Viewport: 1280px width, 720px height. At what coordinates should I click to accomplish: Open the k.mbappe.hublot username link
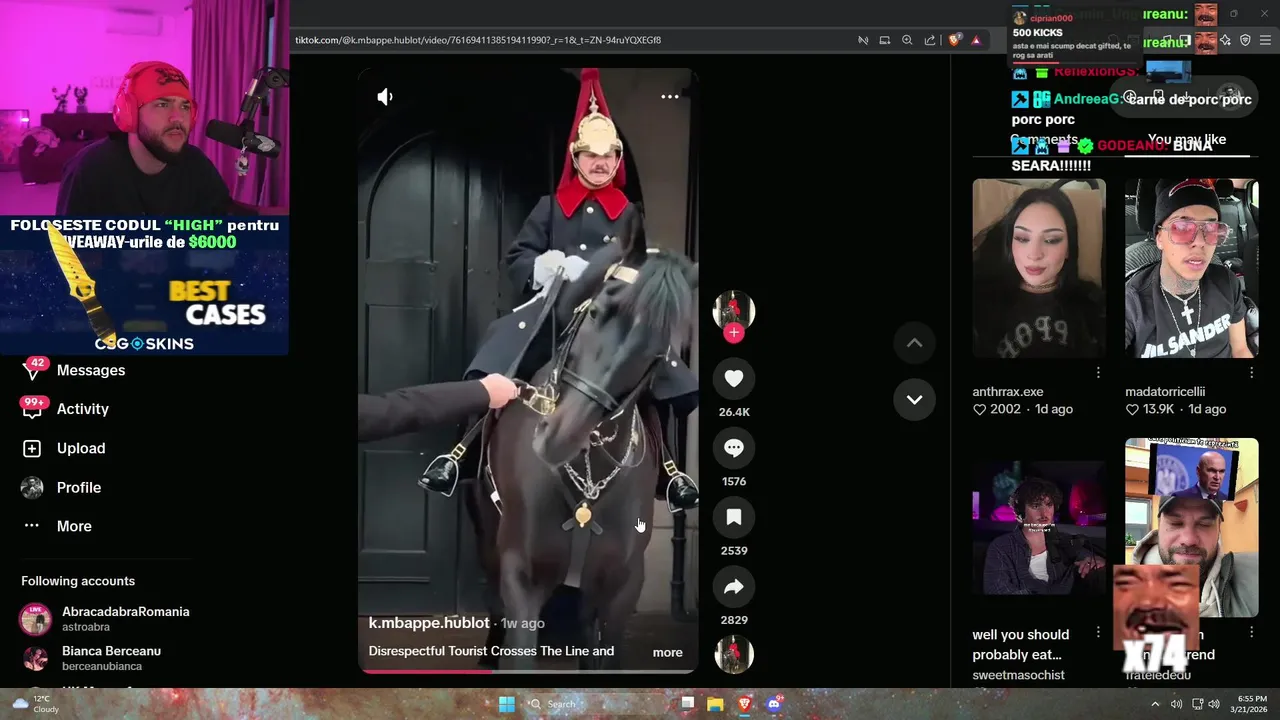(429, 623)
